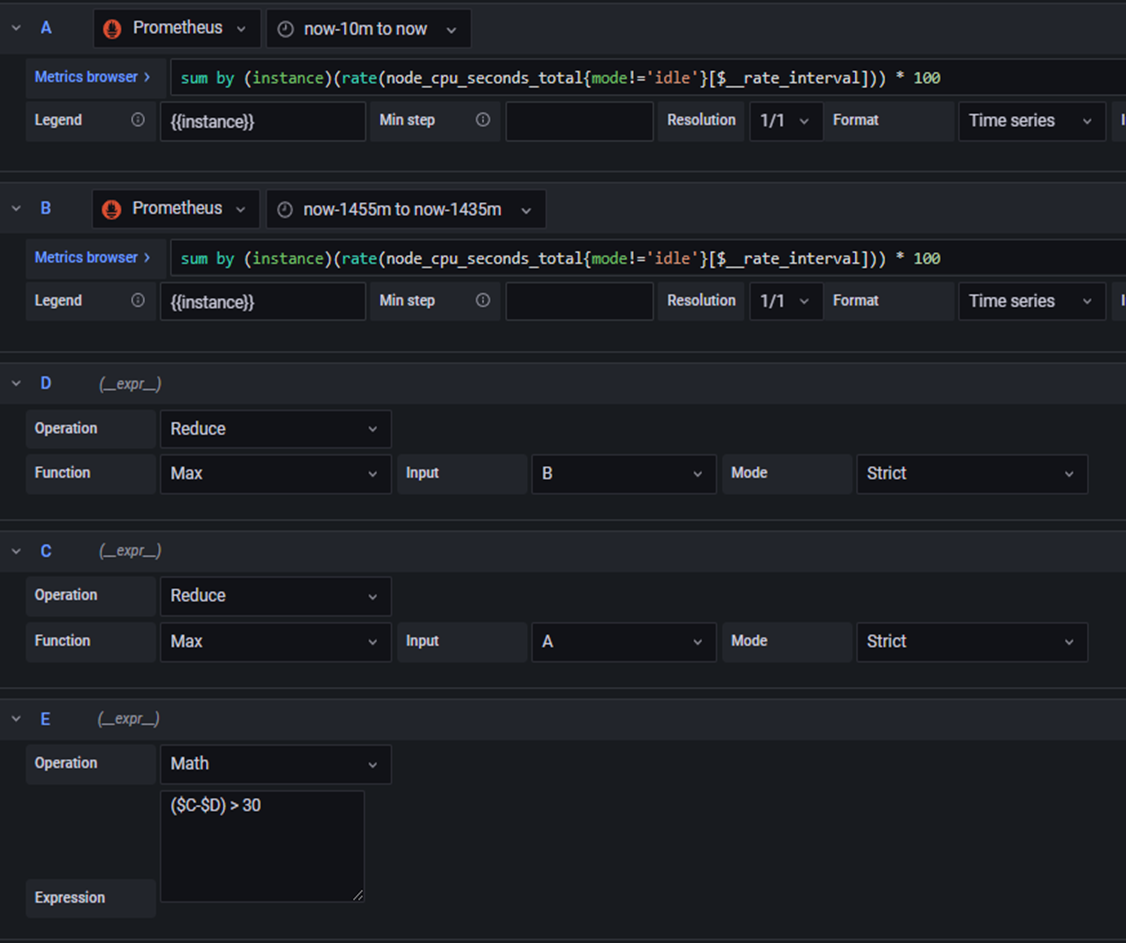Open Mode Strict dropdown in expression C
Viewport: 1126px width, 943px height.
(972, 641)
